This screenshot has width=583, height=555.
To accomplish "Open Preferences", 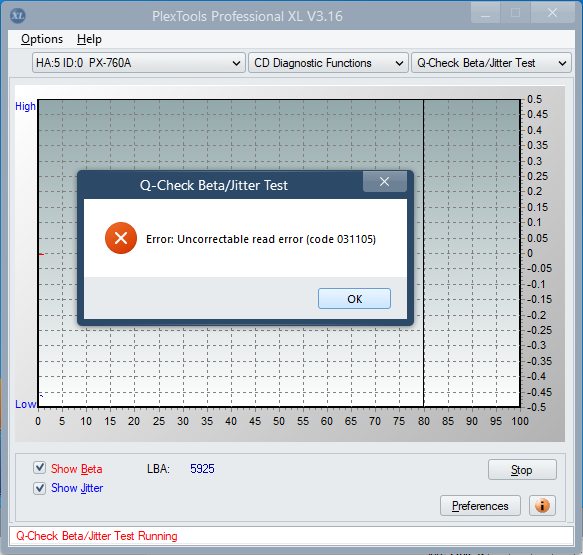I will [x=480, y=506].
